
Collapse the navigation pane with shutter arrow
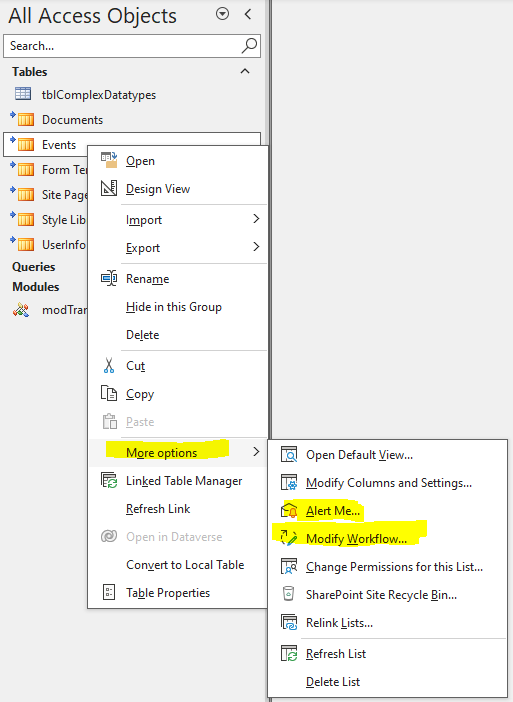pos(248,14)
